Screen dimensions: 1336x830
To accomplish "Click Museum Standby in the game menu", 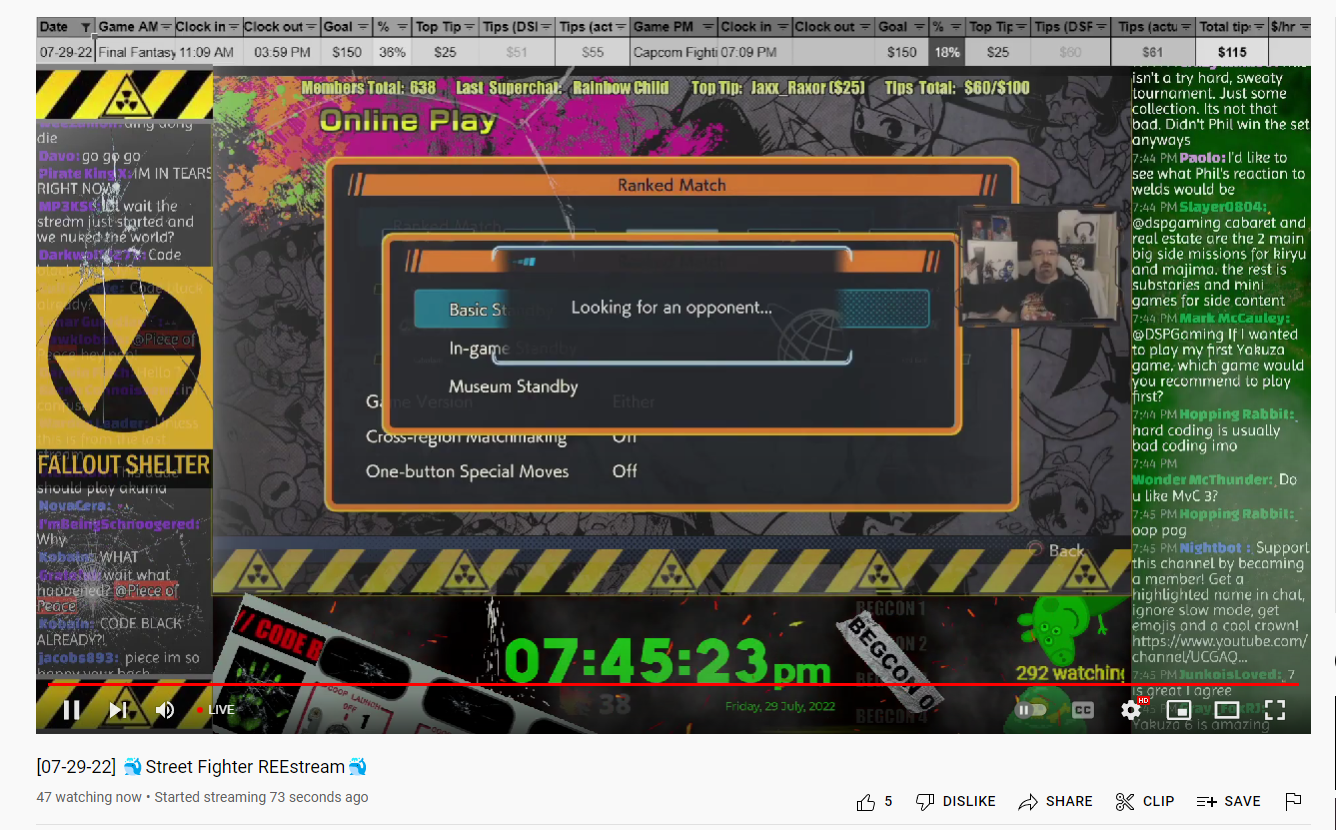I will (513, 387).
